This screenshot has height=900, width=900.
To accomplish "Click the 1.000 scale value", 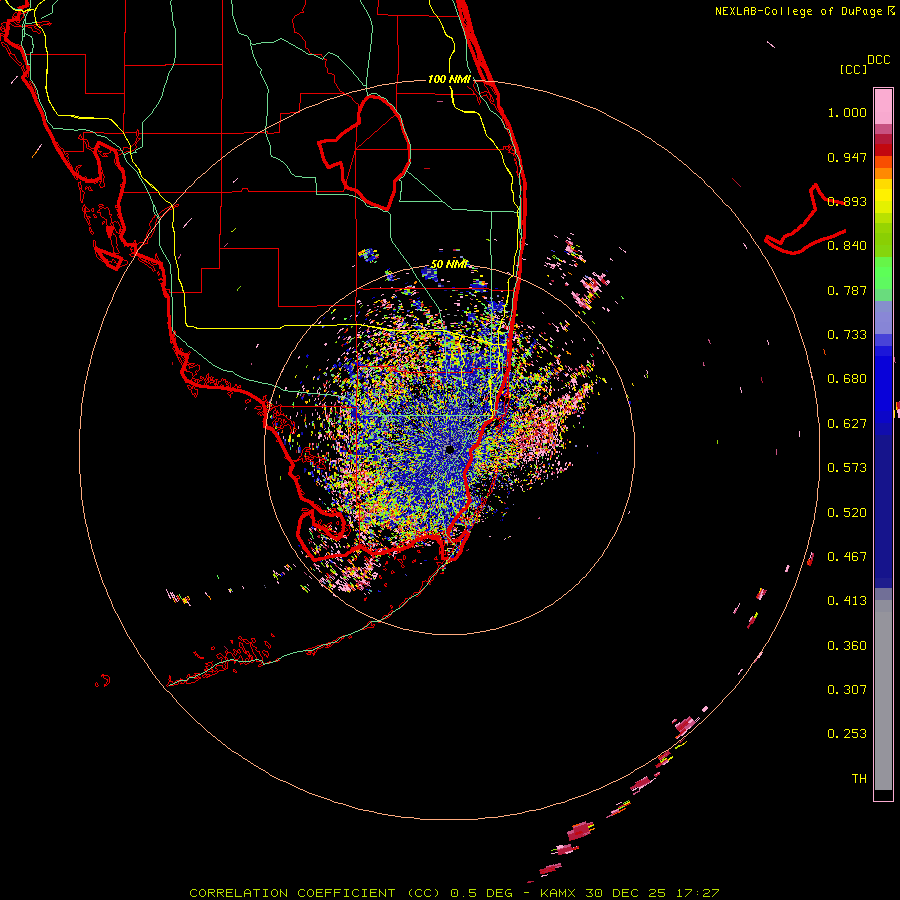I will coord(847,112).
